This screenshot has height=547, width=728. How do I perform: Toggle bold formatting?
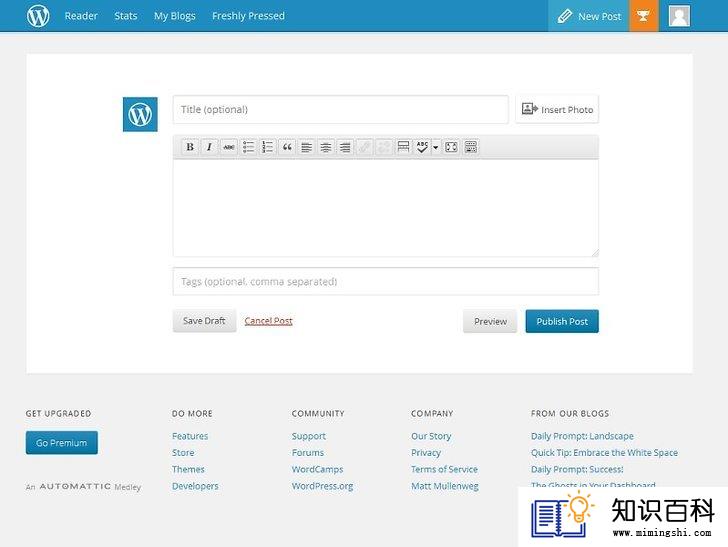pos(190,147)
